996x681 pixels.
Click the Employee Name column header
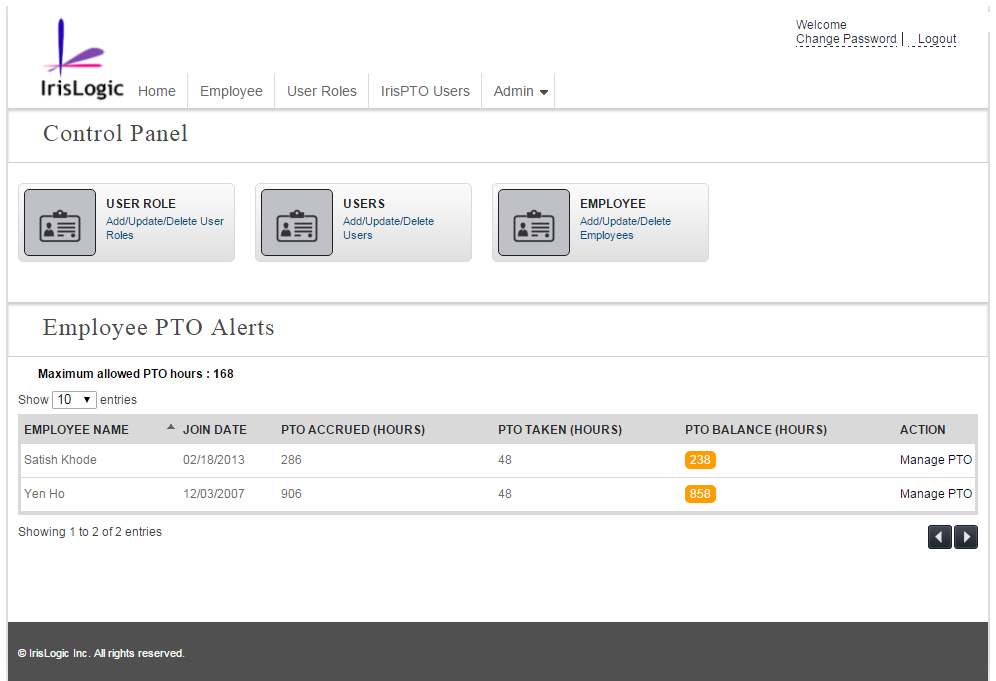pos(76,429)
